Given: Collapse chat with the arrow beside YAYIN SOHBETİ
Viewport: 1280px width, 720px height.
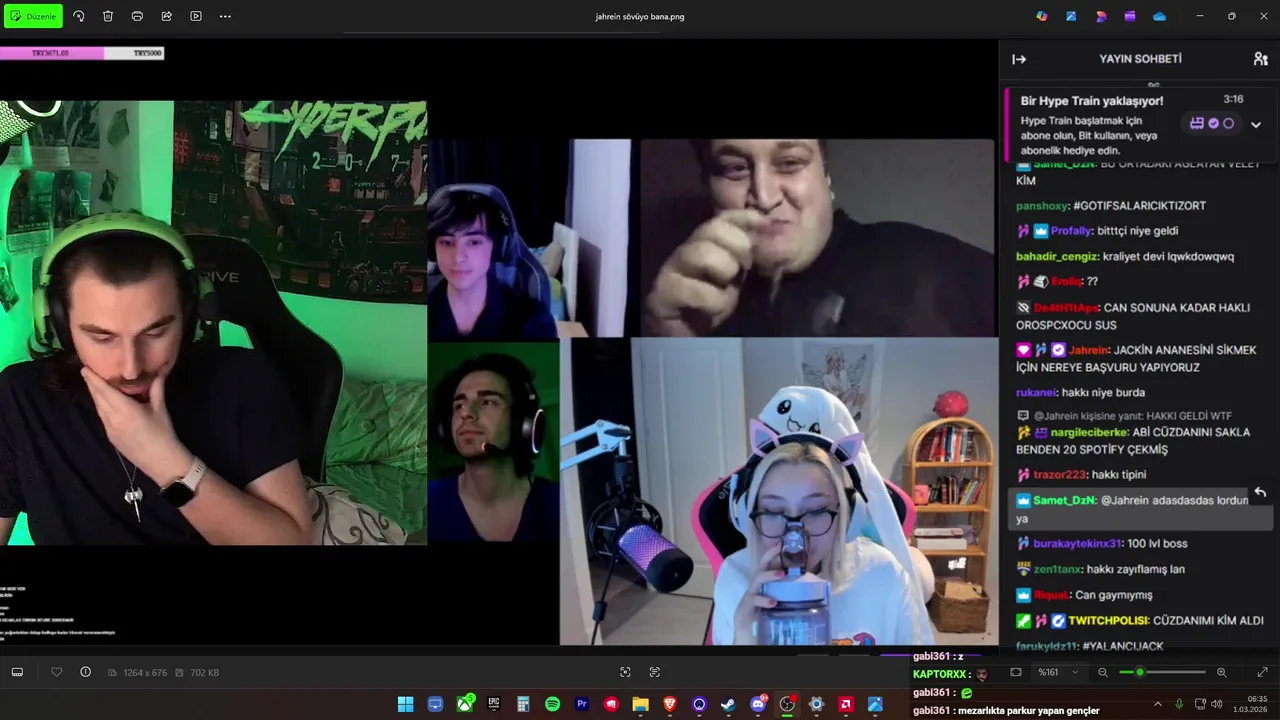Looking at the screenshot, I should tap(1019, 59).
